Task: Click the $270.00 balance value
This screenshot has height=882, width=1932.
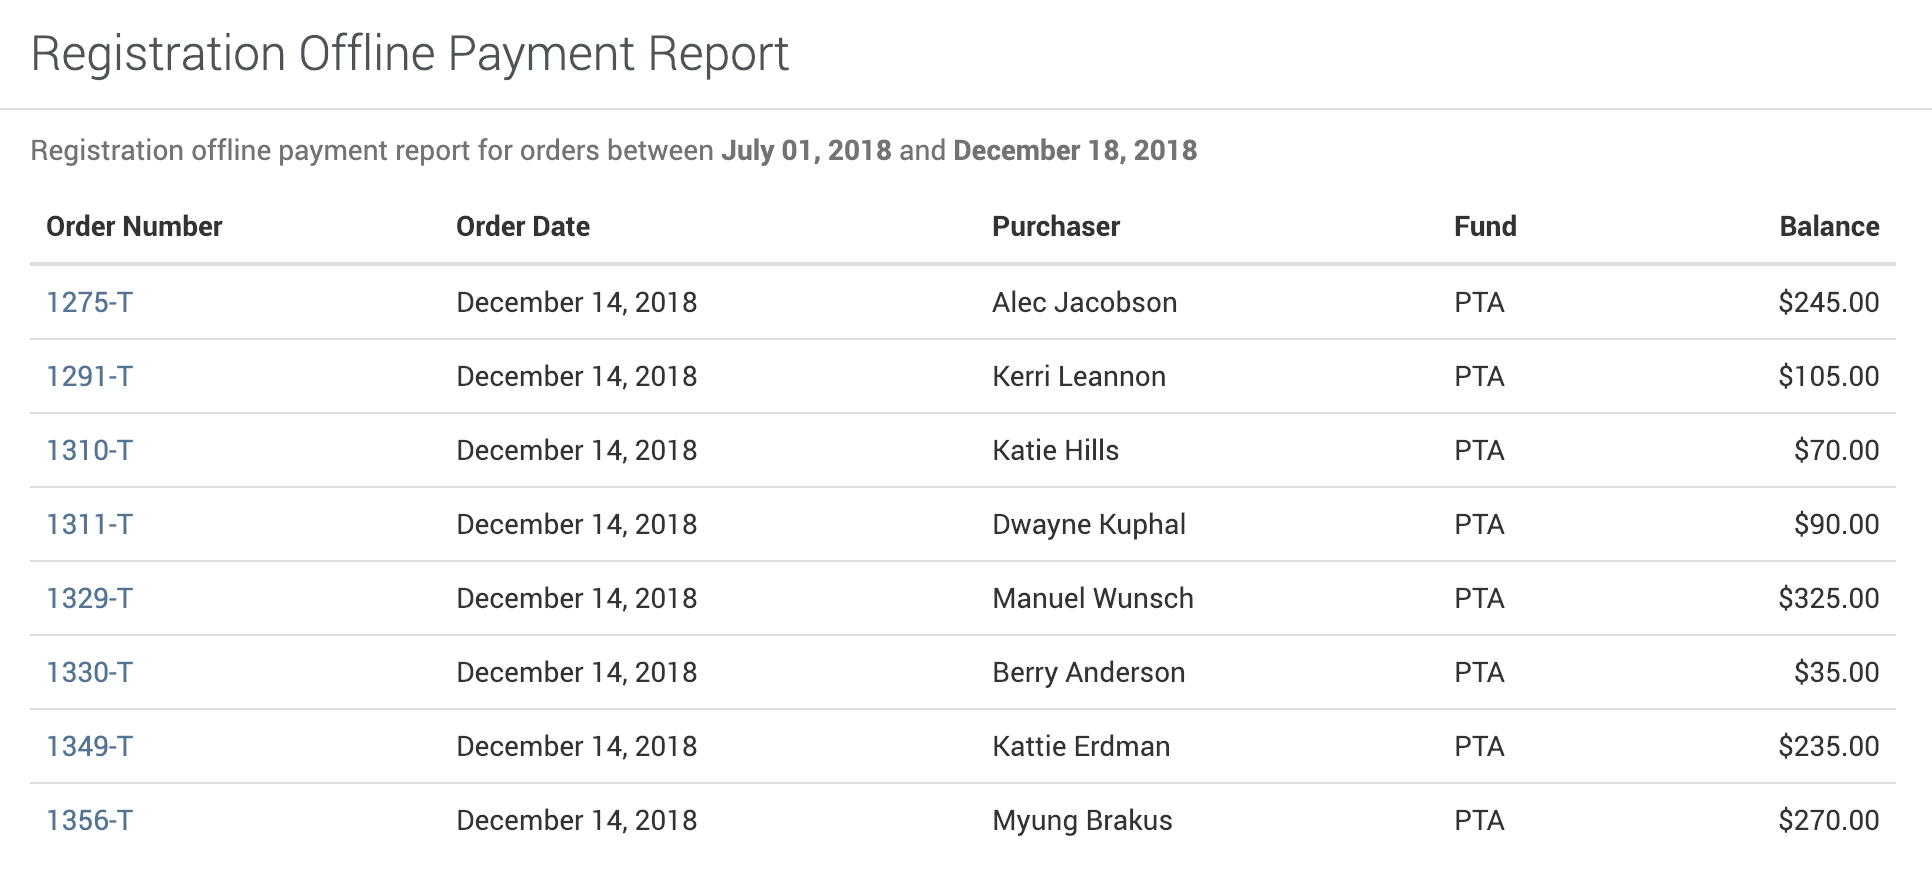Action: point(1828,820)
